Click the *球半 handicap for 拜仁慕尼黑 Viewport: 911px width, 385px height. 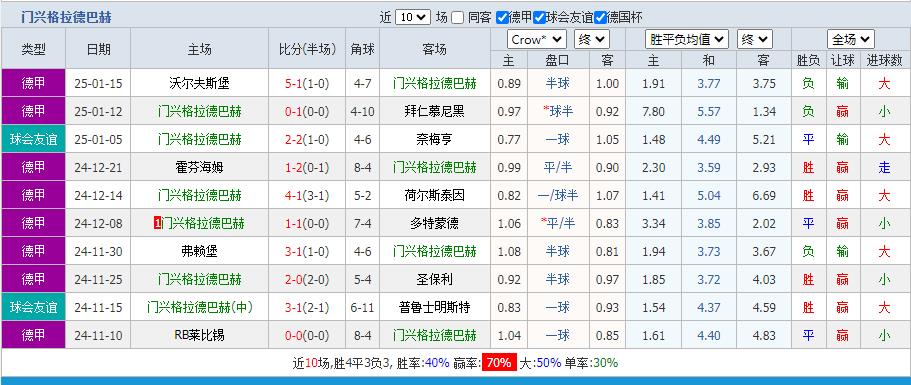[x=558, y=111]
